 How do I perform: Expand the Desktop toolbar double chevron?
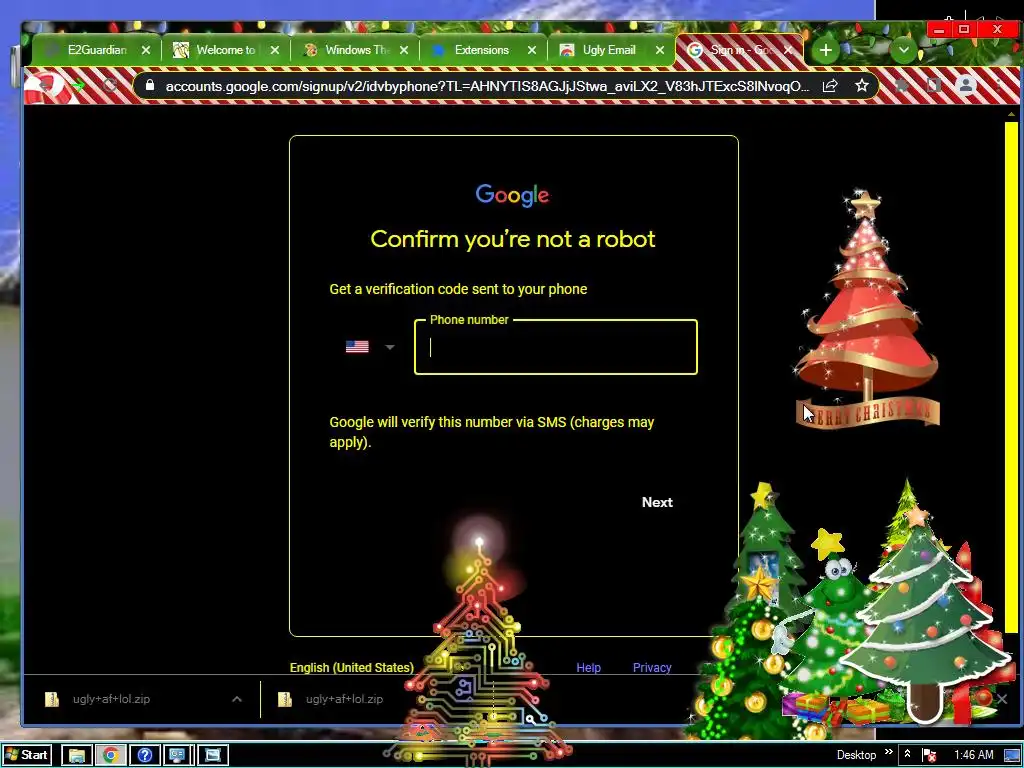point(888,752)
